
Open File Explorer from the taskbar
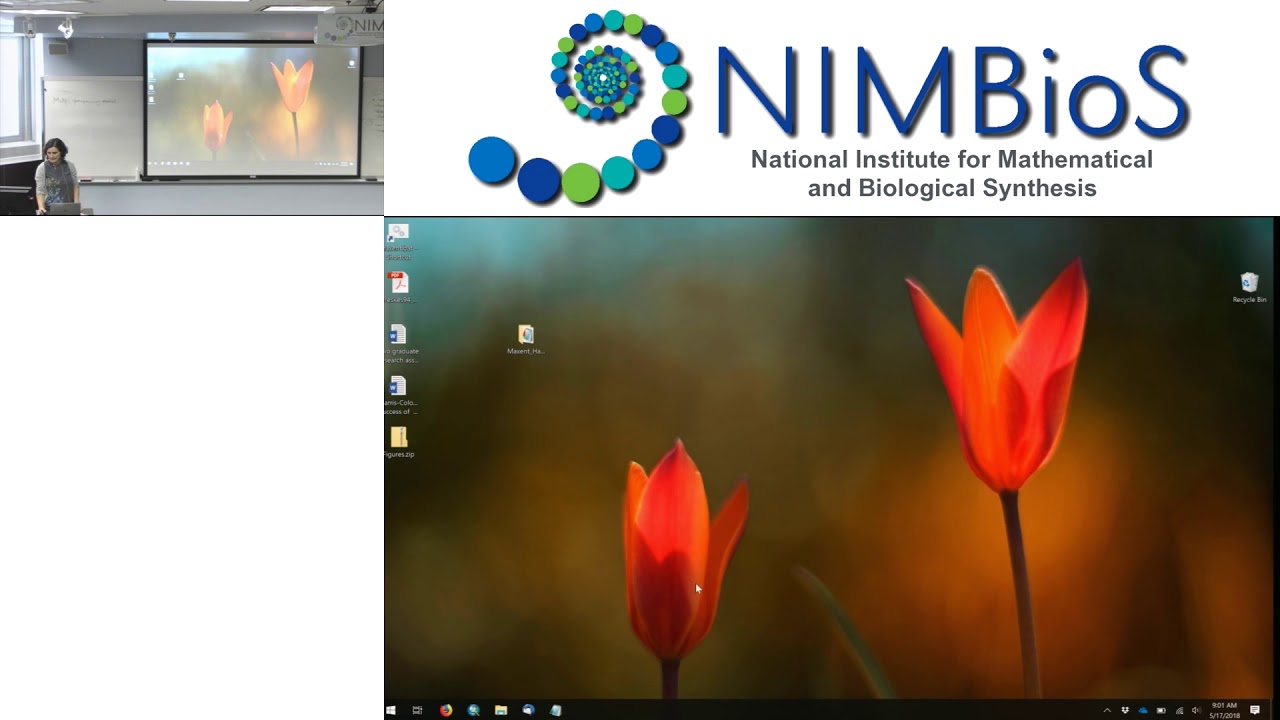click(x=501, y=710)
